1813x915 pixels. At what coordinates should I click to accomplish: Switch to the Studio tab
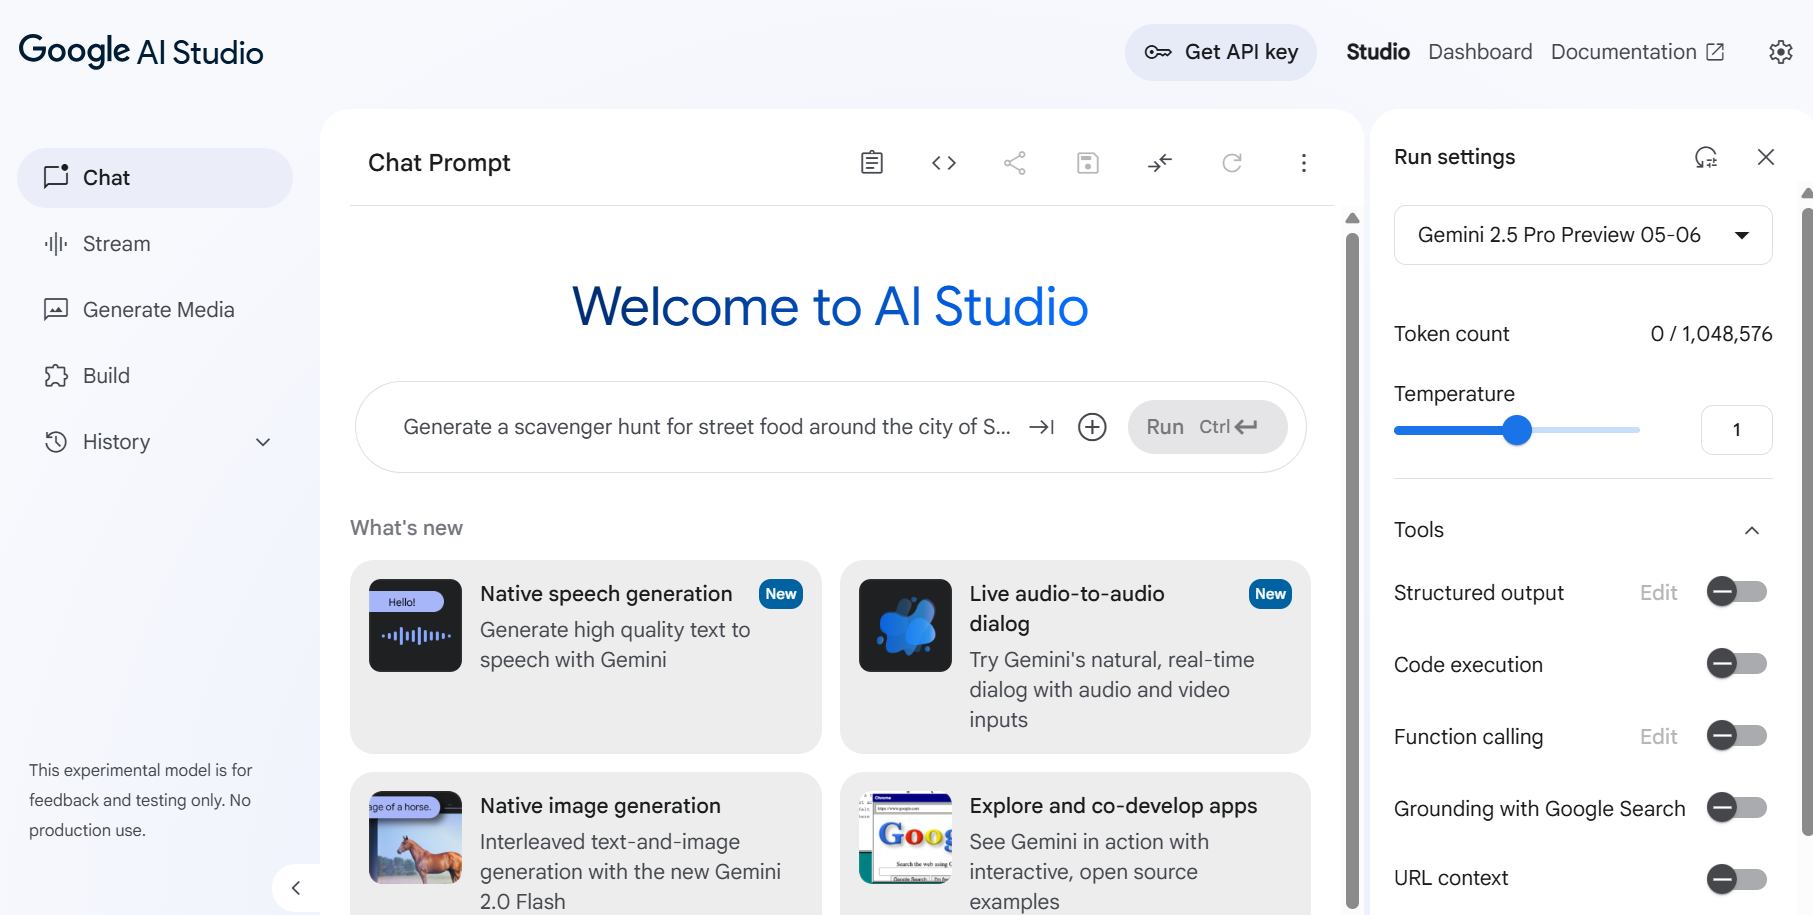click(1378, 52)
